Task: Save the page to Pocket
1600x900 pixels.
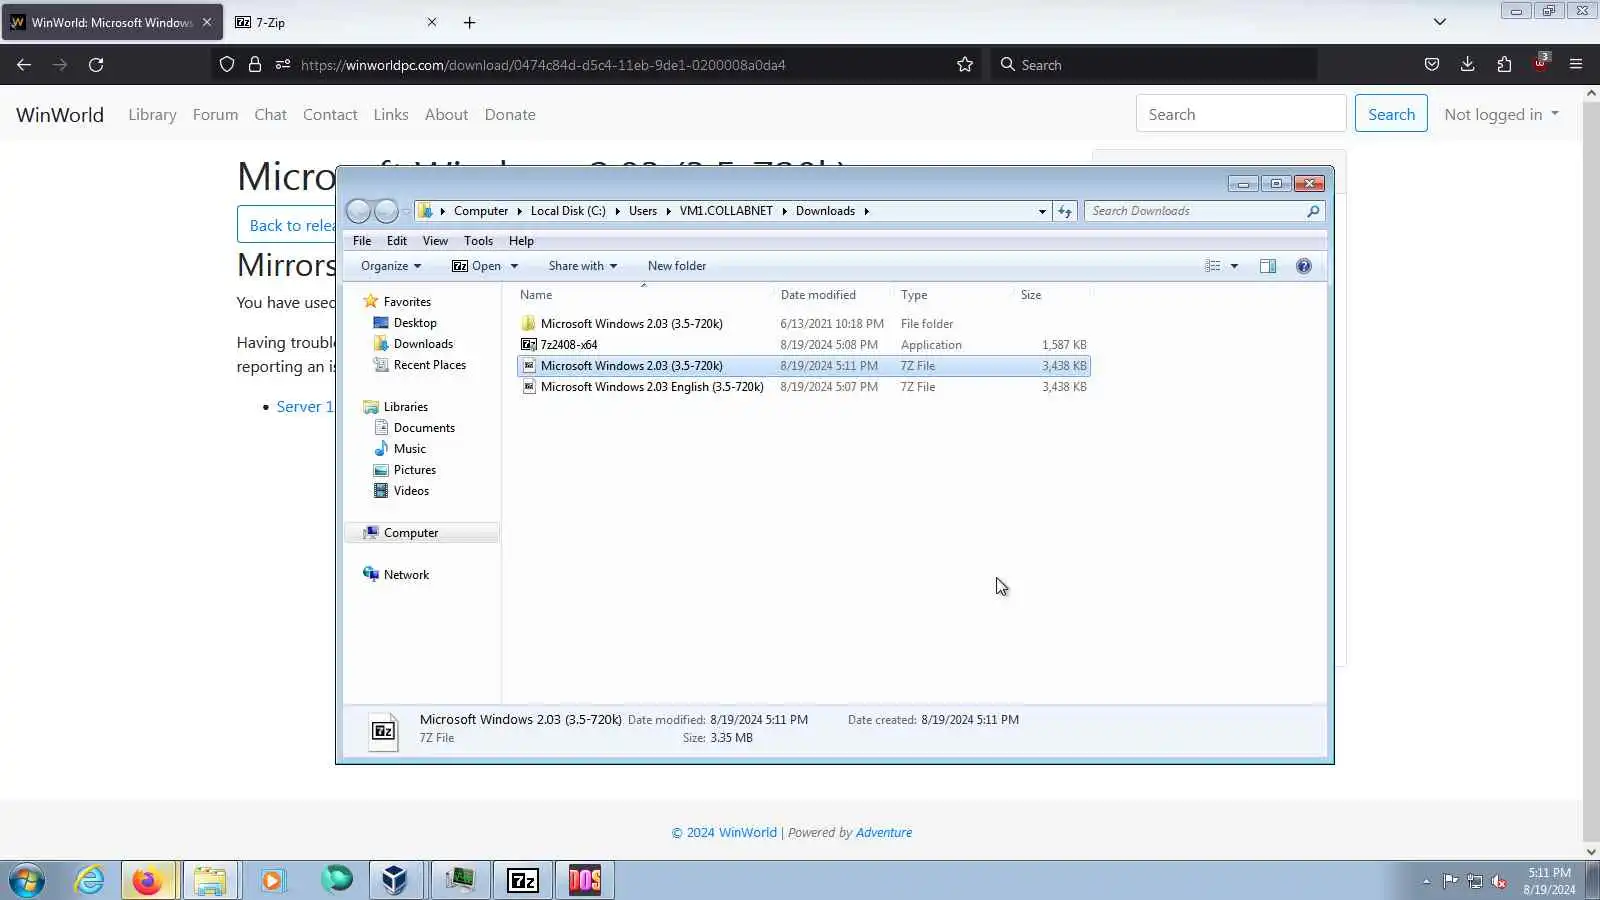Action: point(1432,65)
